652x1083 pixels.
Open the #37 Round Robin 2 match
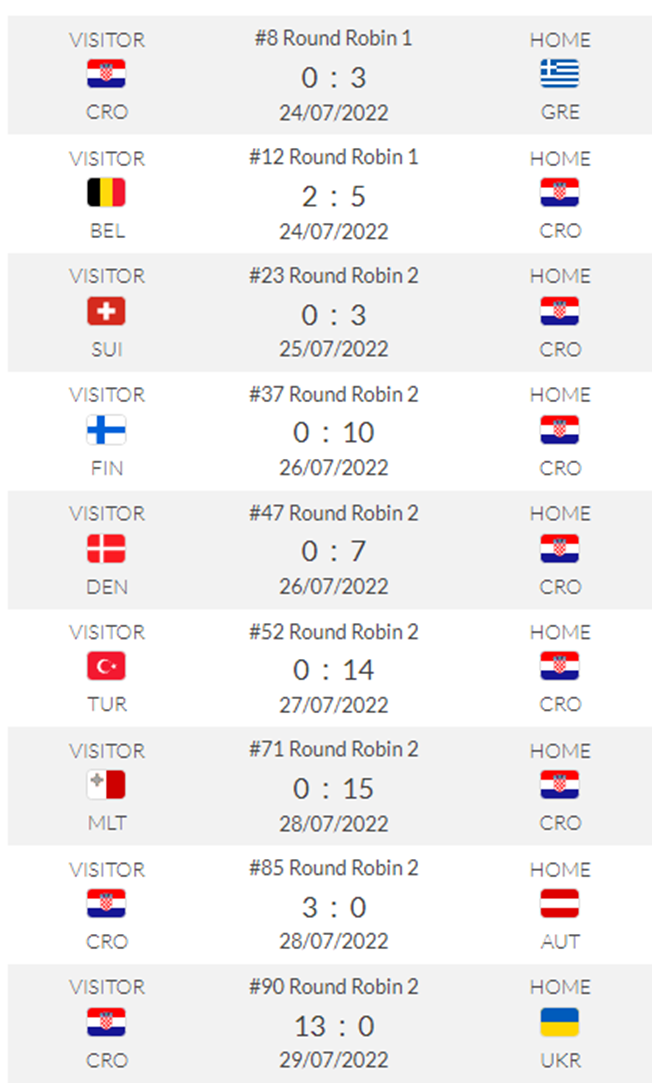pos(334,394)
